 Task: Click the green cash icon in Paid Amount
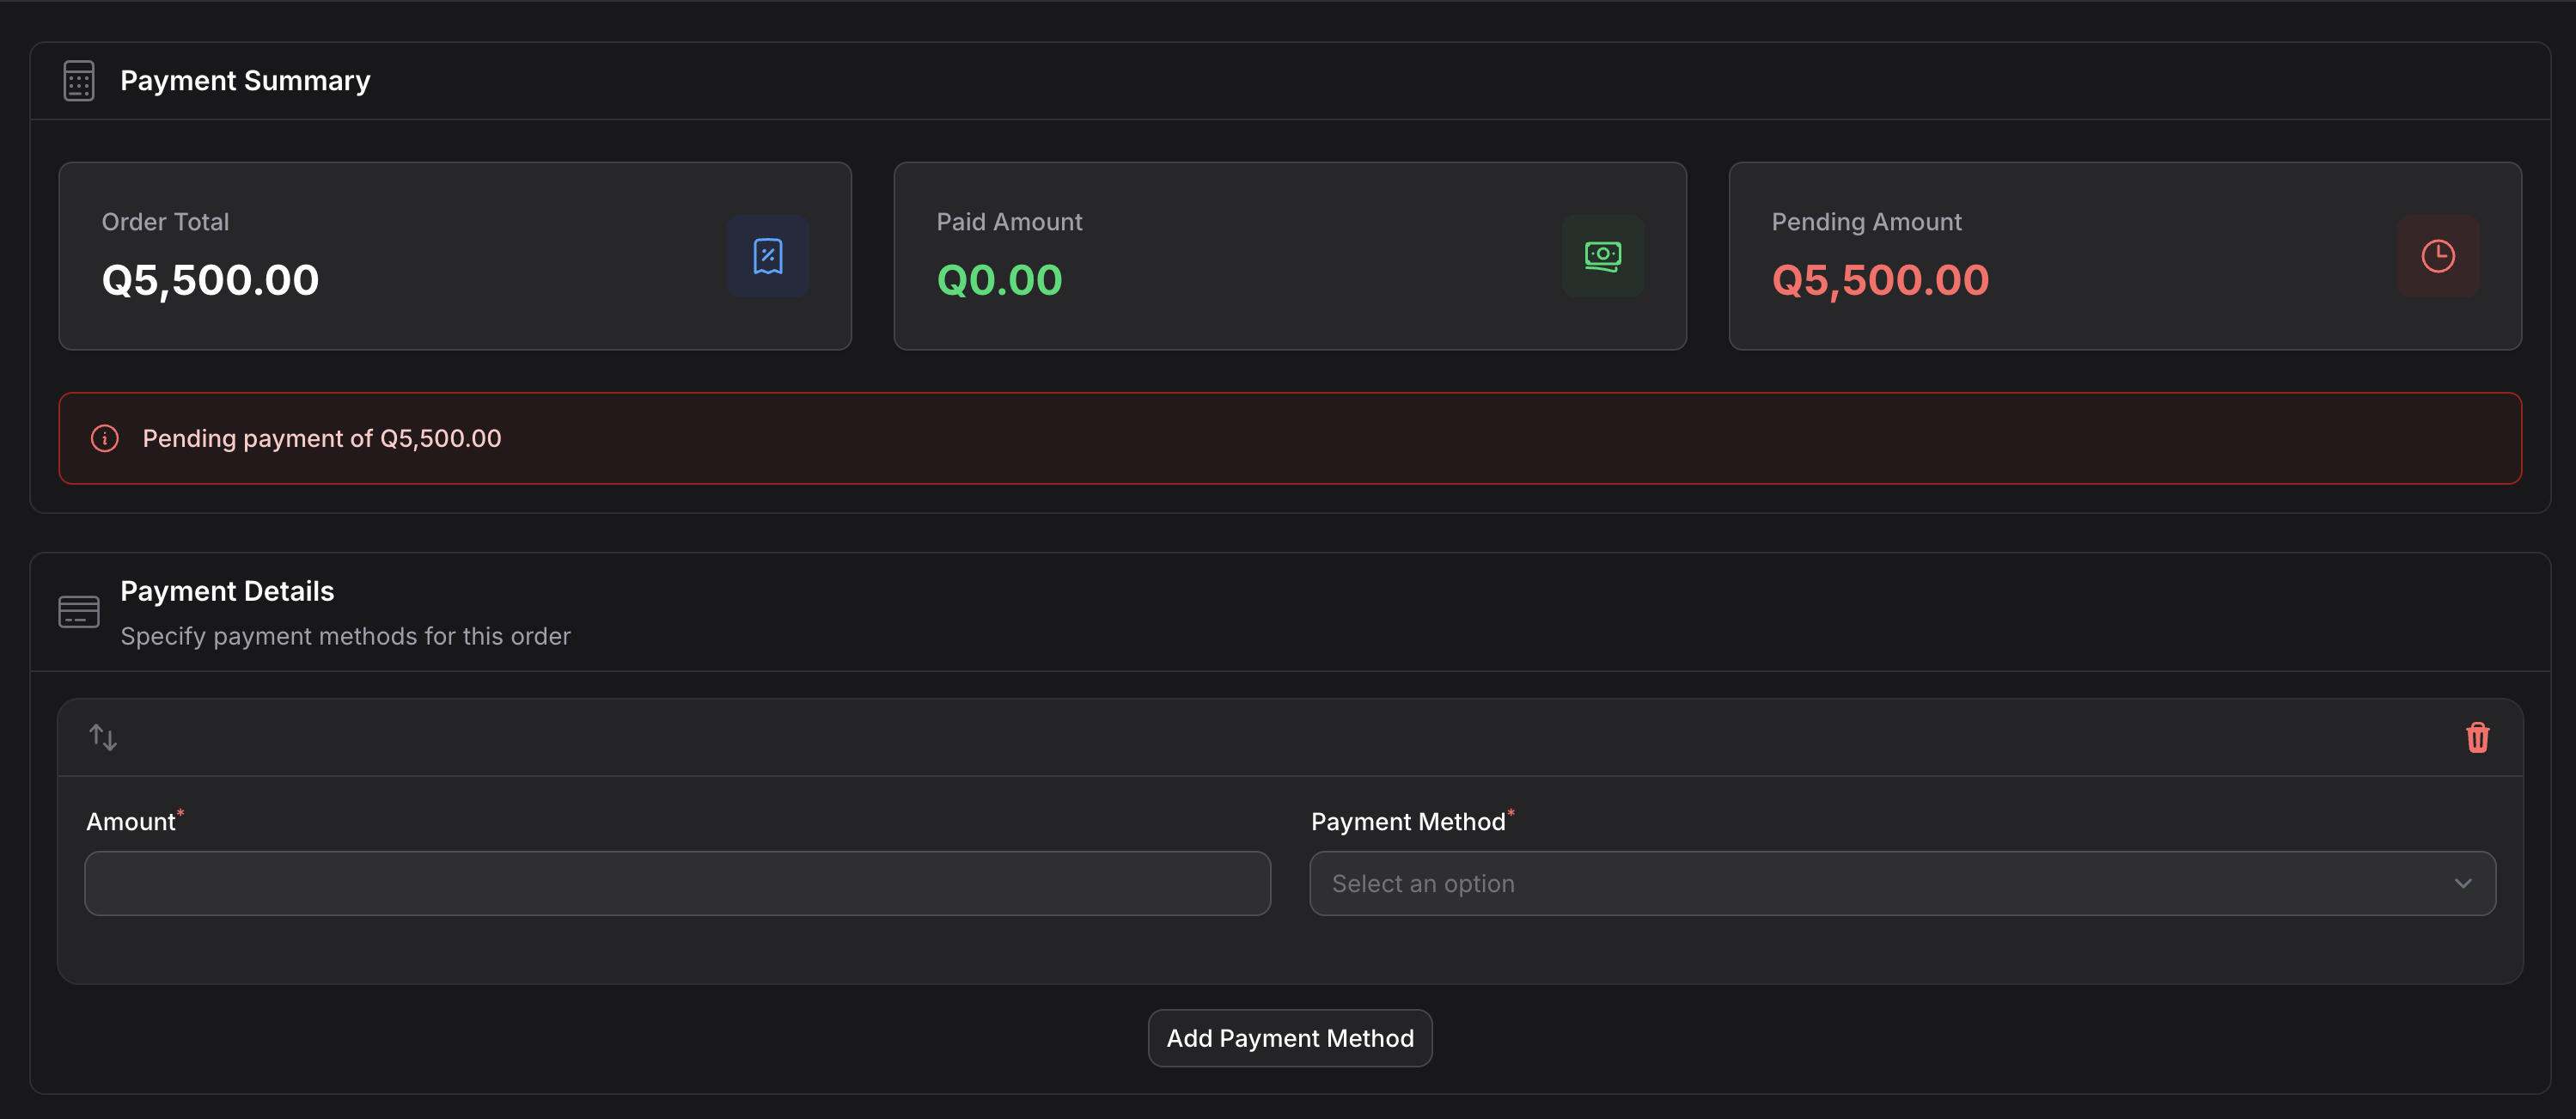[x=1602, y=256]
